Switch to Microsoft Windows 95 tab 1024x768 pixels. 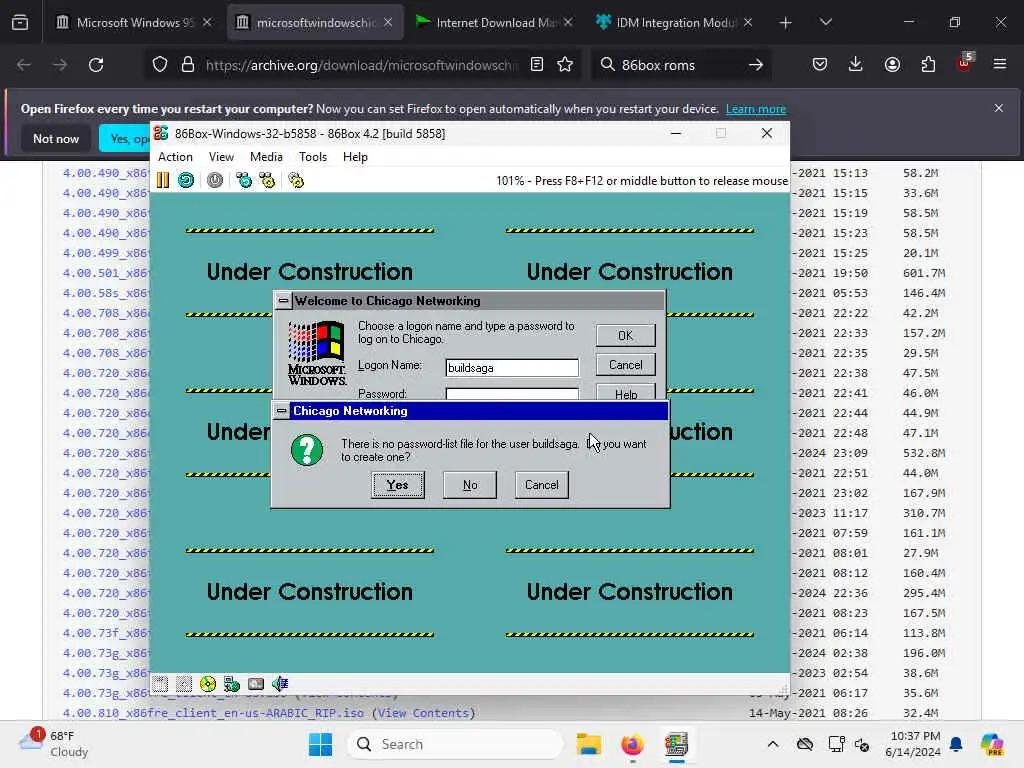(x=134, y=23)
